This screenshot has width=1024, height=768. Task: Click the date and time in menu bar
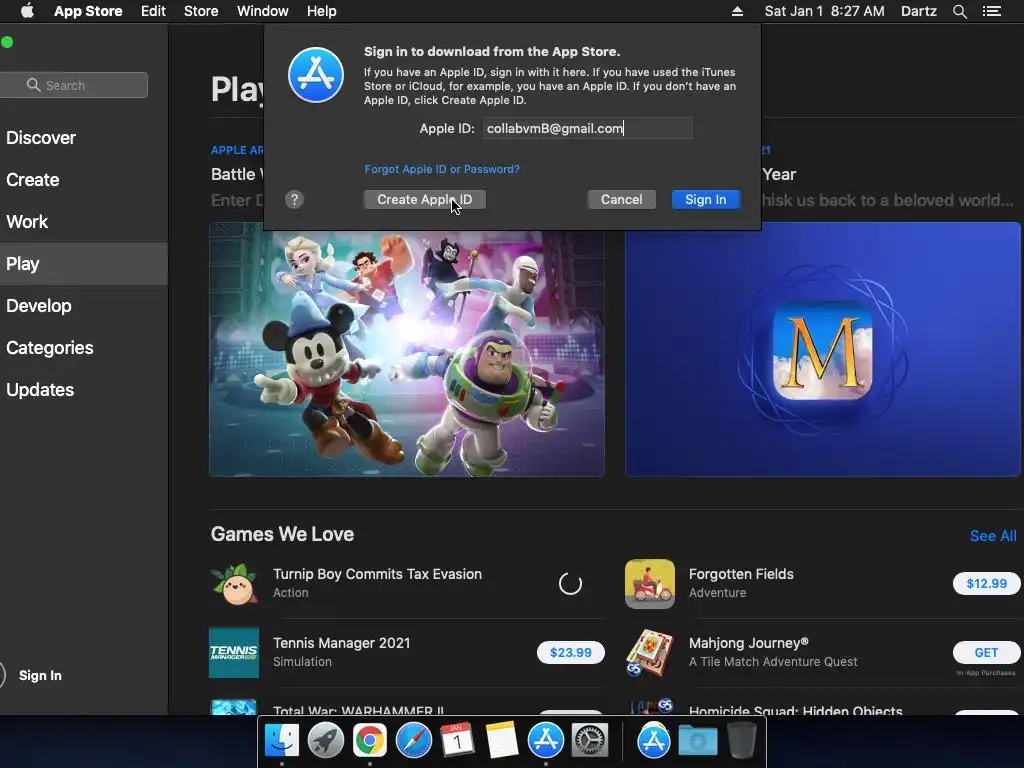(x=824, y=11)
